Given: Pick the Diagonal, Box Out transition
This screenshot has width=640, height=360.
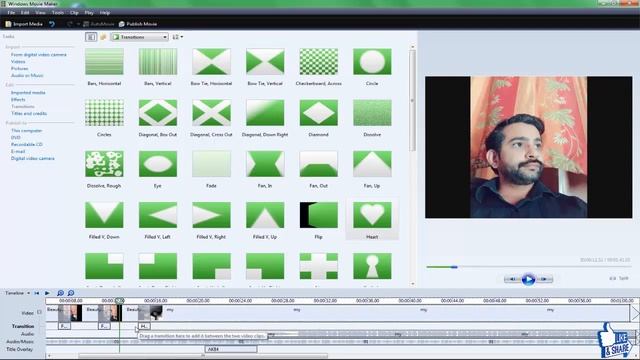Looking at the screenshot, I should [158, 113].
